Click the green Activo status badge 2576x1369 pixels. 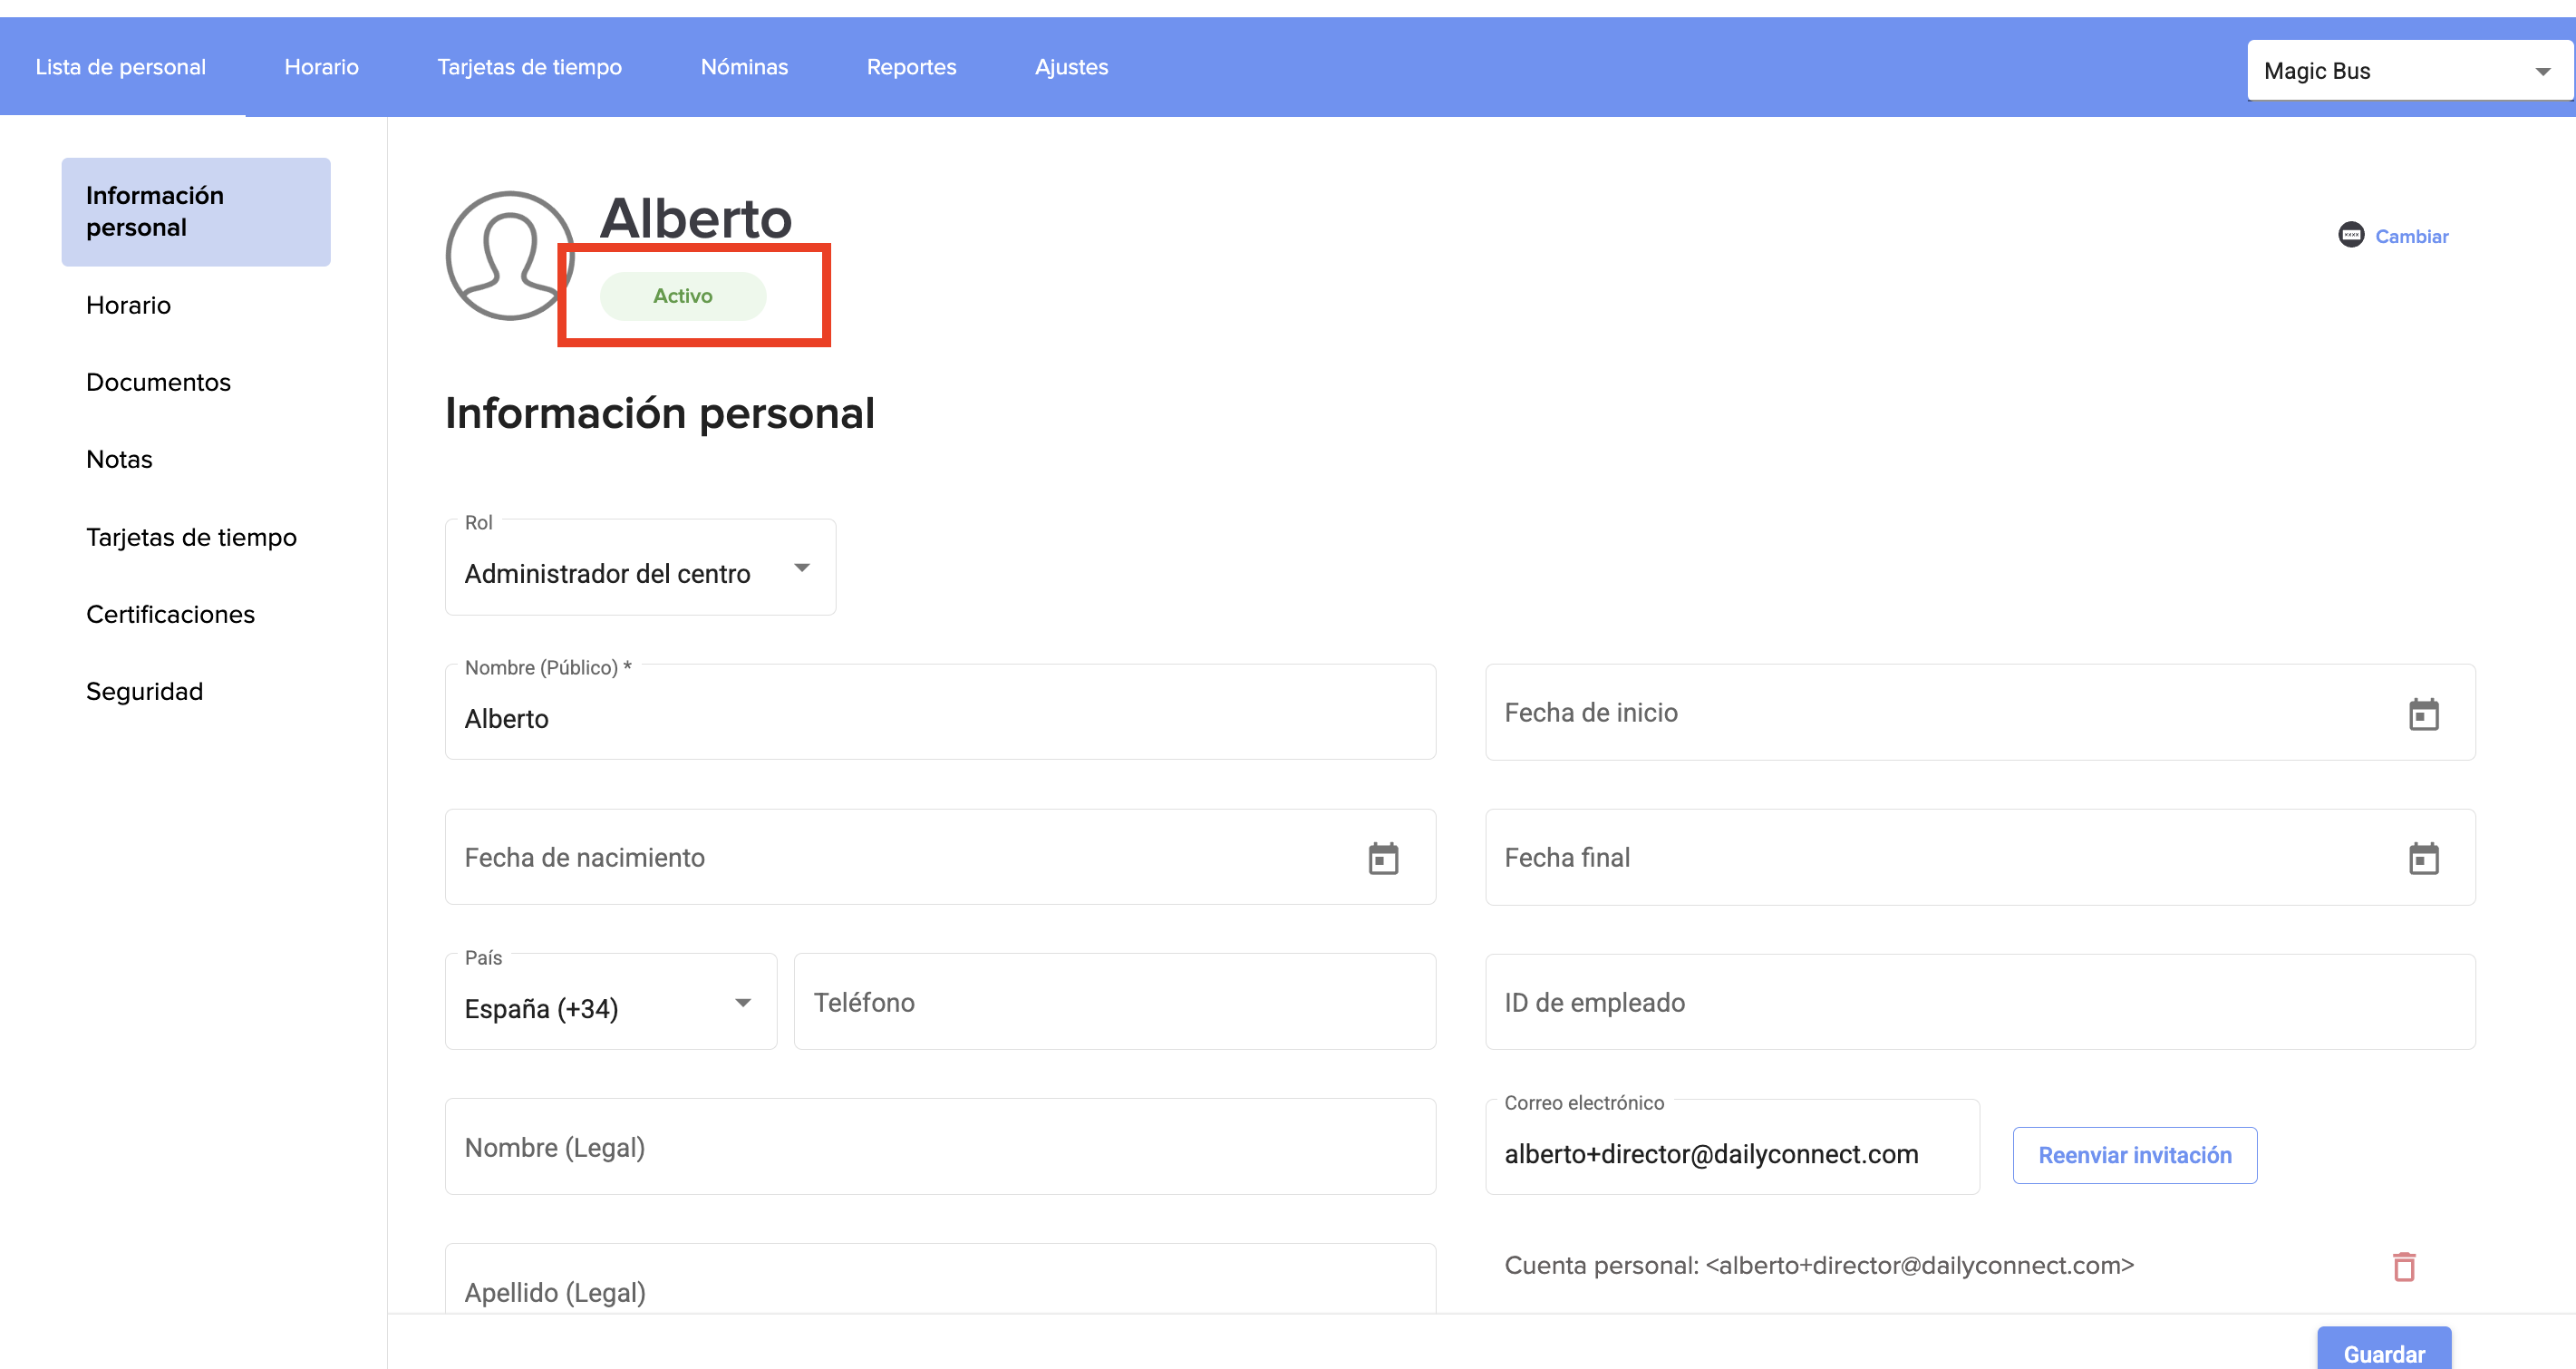pos(683,296)
